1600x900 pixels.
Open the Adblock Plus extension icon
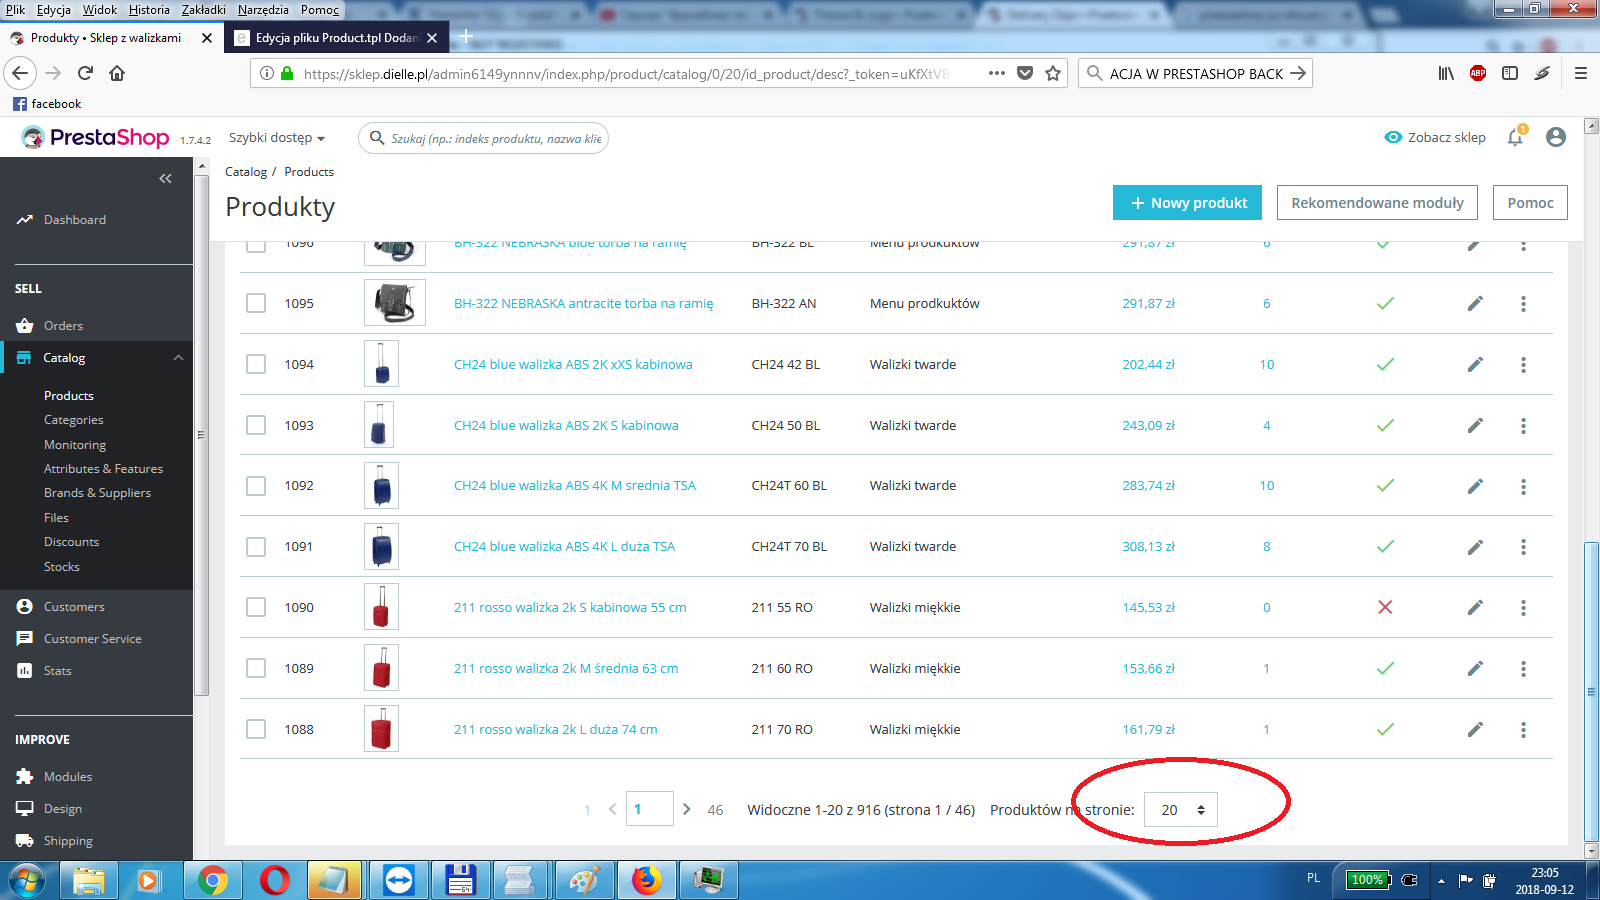1478,73
